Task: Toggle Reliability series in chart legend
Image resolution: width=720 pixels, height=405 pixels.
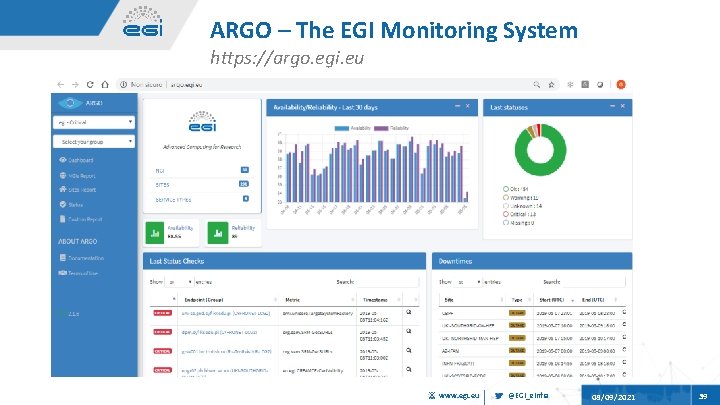Action: pos(391,129)
